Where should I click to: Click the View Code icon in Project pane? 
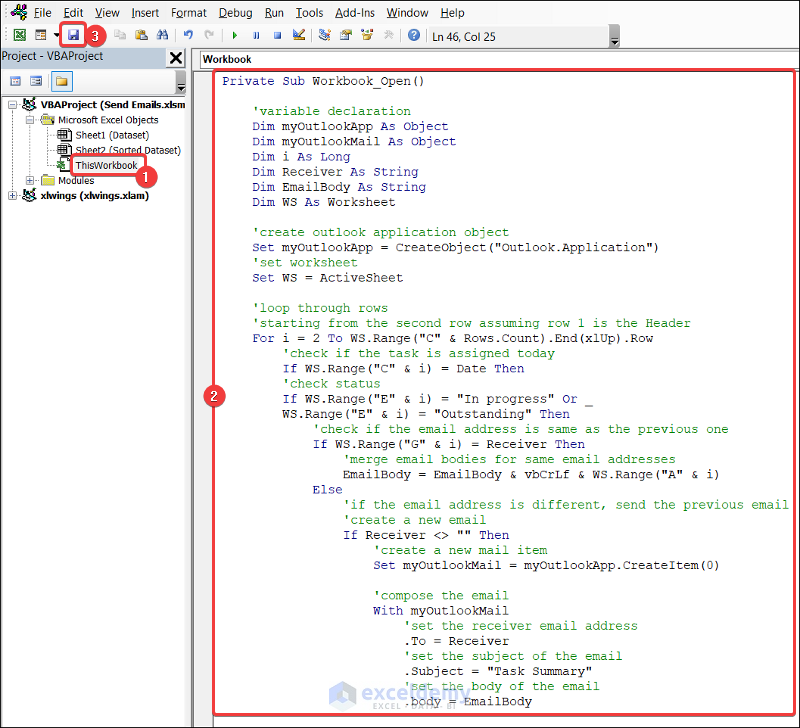pyautogui.click(x=16, y=81)
